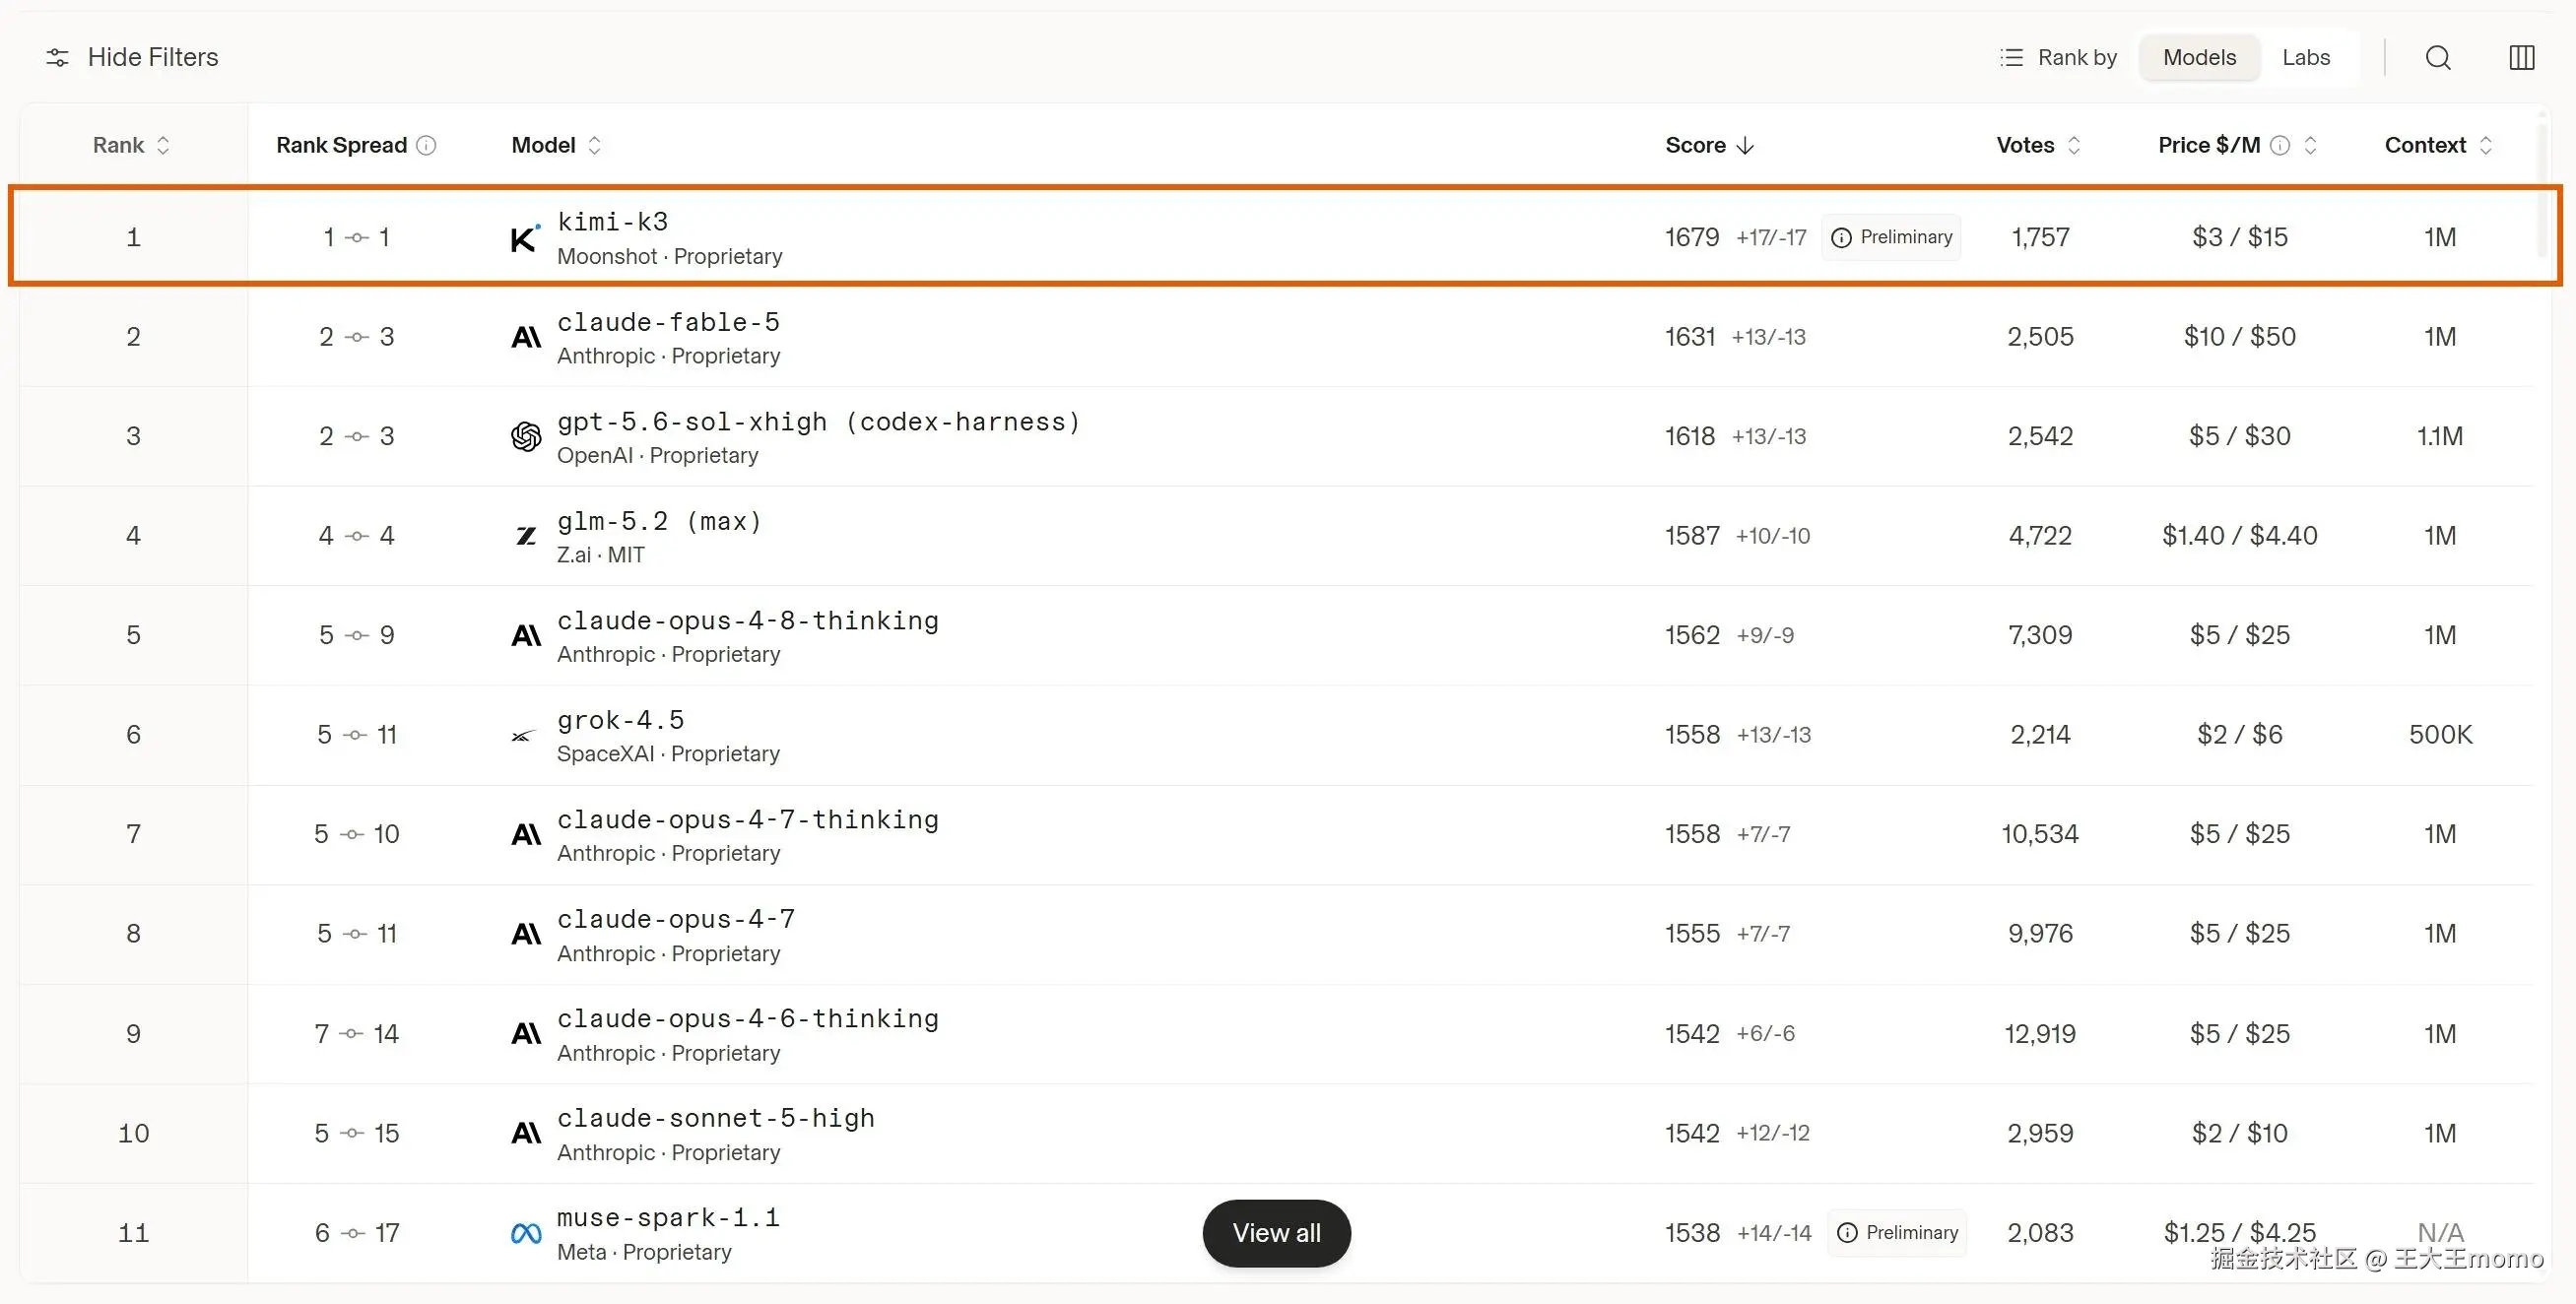Click the Anthropic logo for claude-opus-4-8-thinking
This screenshot has width=2576, height=1304.
tap(526, 636)
